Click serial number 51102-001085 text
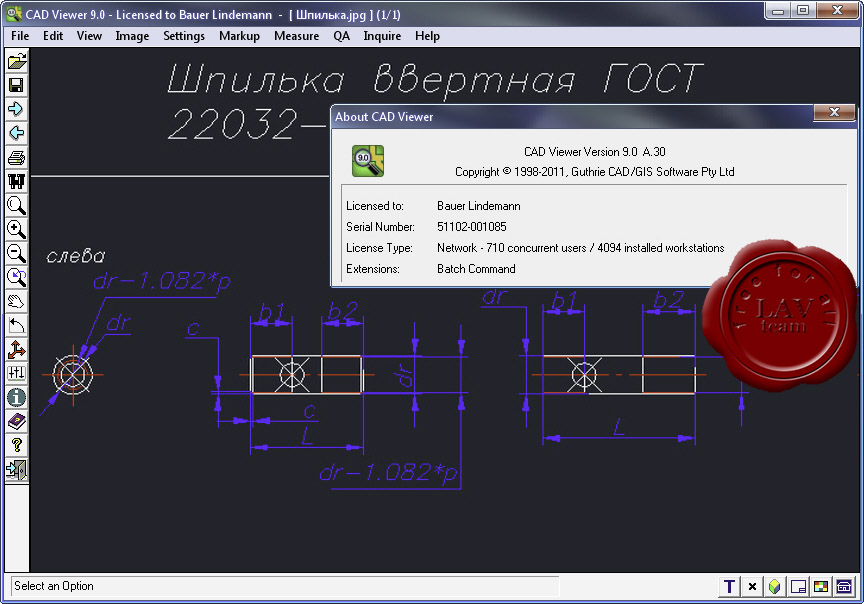This screenshot has height=604, width=864. tap(472, 226)
